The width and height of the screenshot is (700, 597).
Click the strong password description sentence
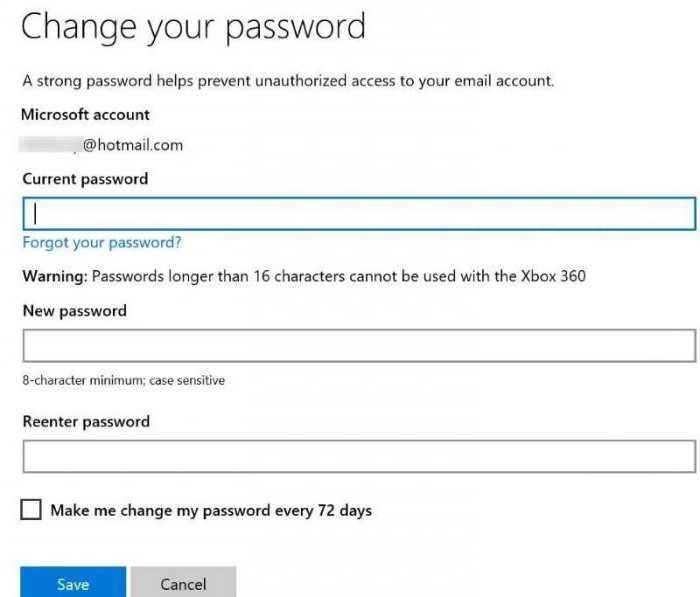click(x=288, y=81)
